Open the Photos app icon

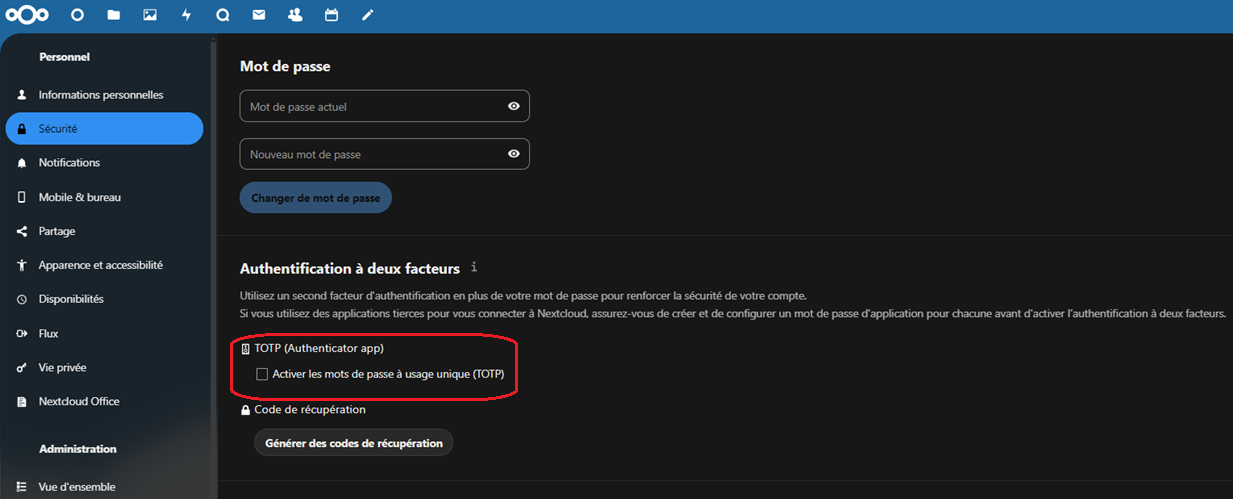(x=150, y=15)
